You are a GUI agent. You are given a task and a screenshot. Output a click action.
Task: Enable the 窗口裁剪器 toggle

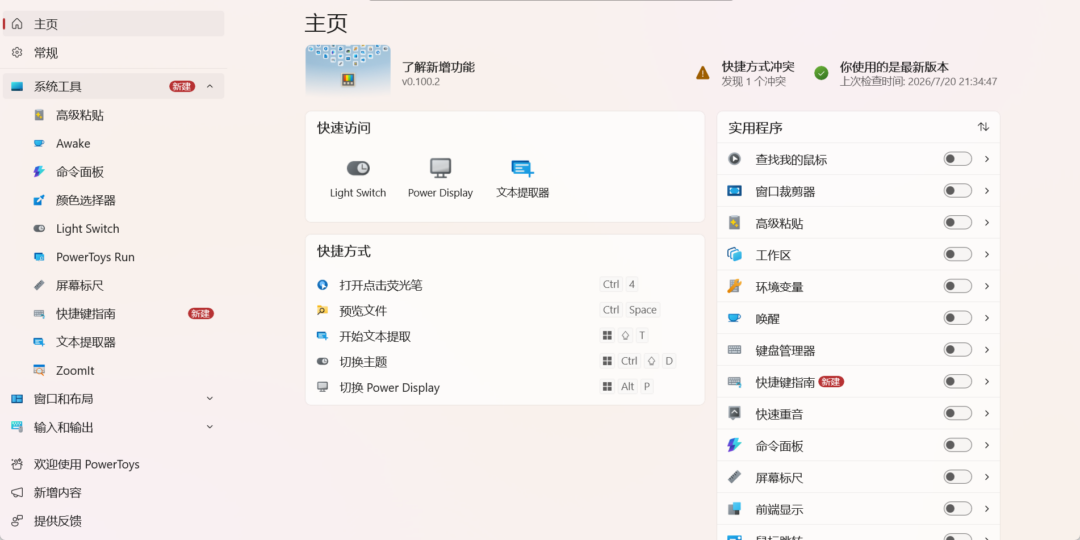coord(957,191)
